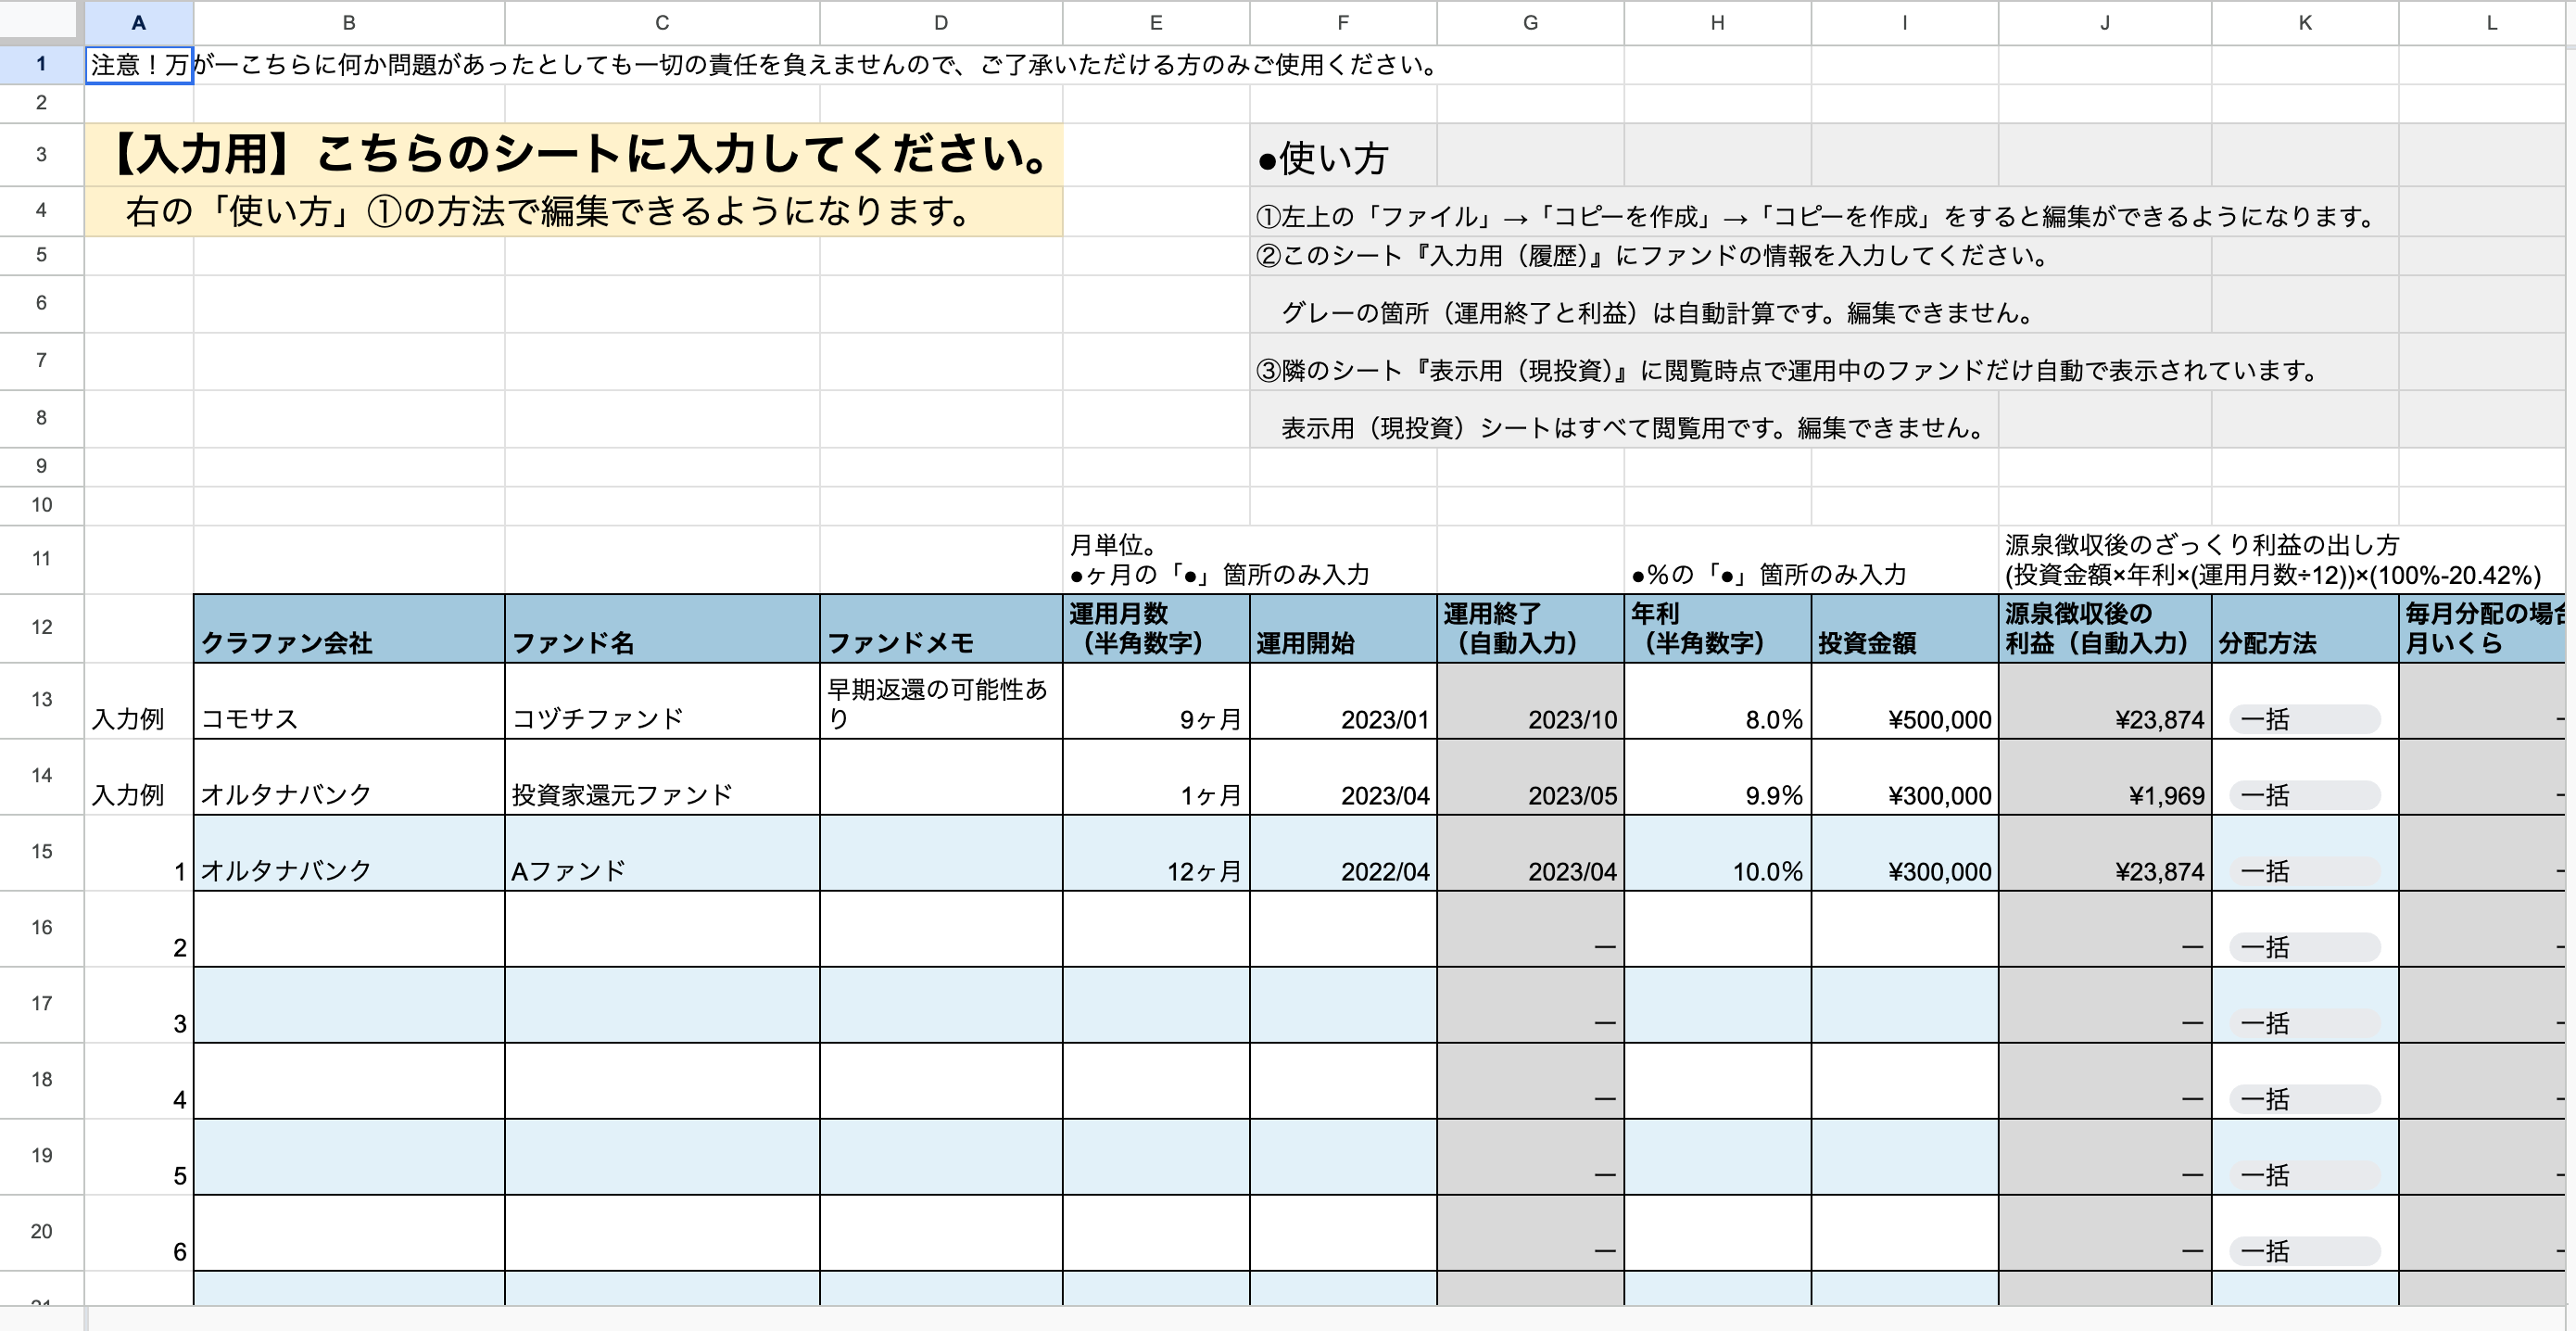Click the 表示用（現投資）シートはすべて閲覧用 note

pyautogui.click(x=1633, y=428)
